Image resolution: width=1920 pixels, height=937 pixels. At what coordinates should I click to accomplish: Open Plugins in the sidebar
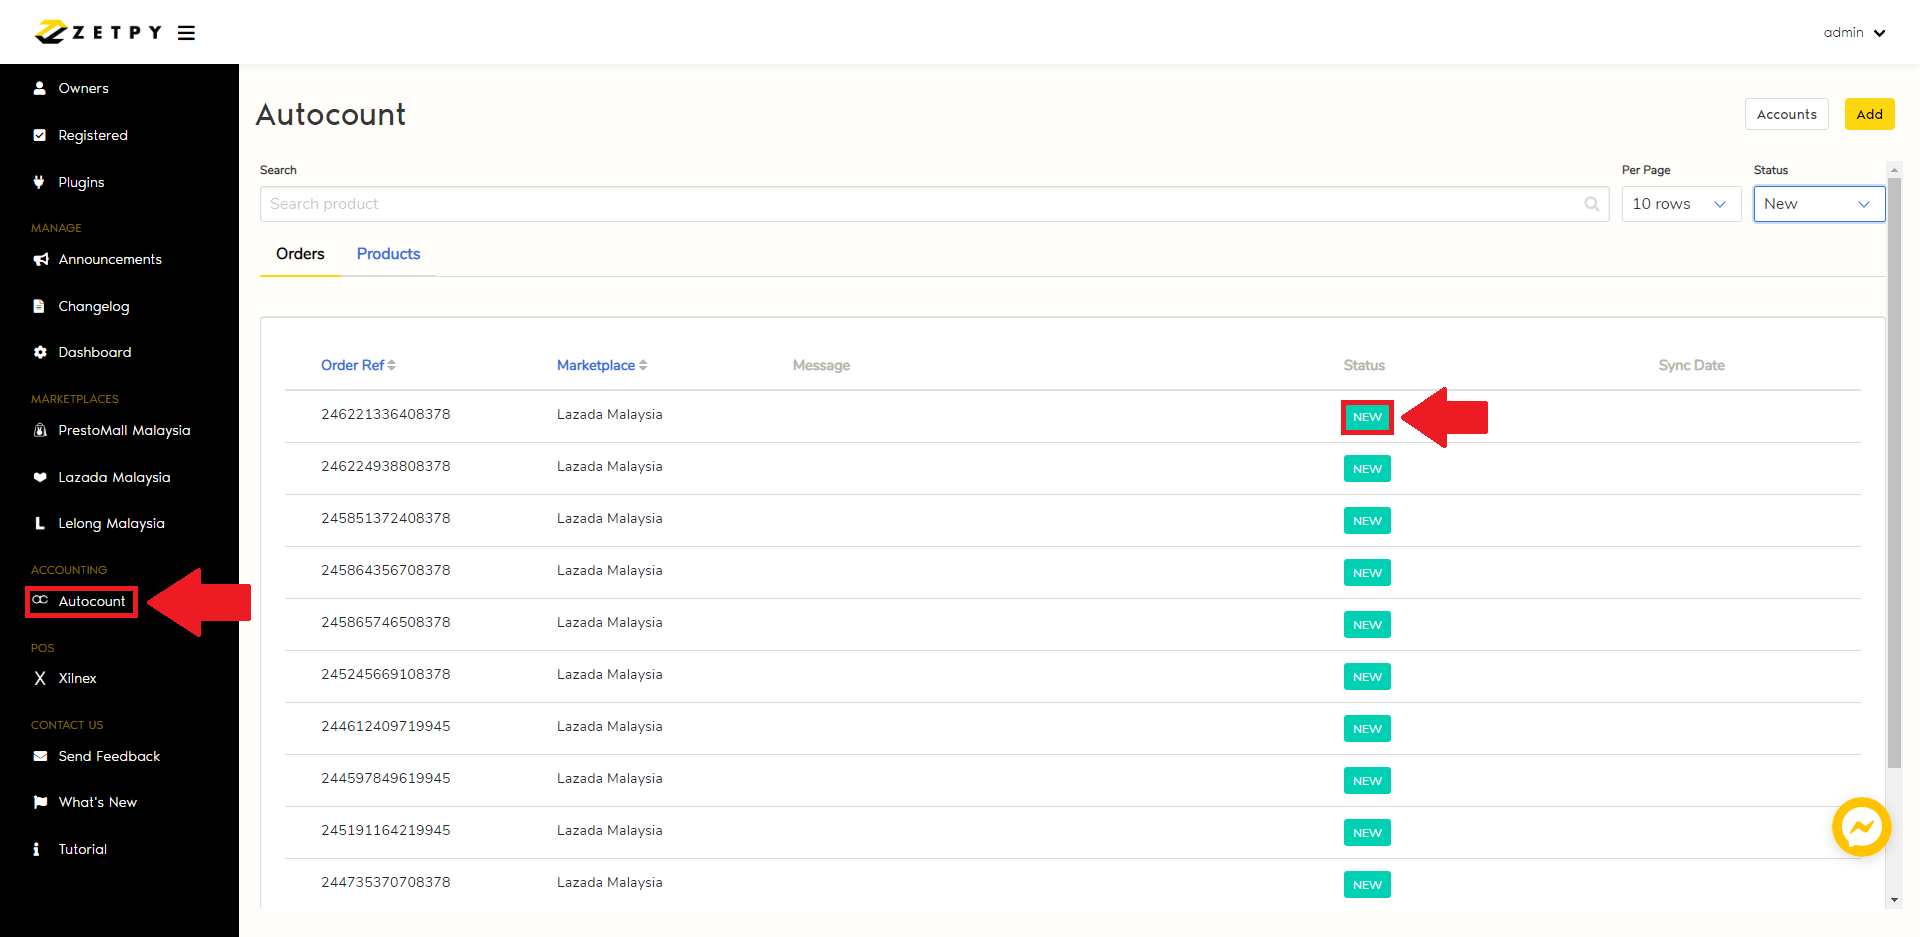(x=81, y=182)
